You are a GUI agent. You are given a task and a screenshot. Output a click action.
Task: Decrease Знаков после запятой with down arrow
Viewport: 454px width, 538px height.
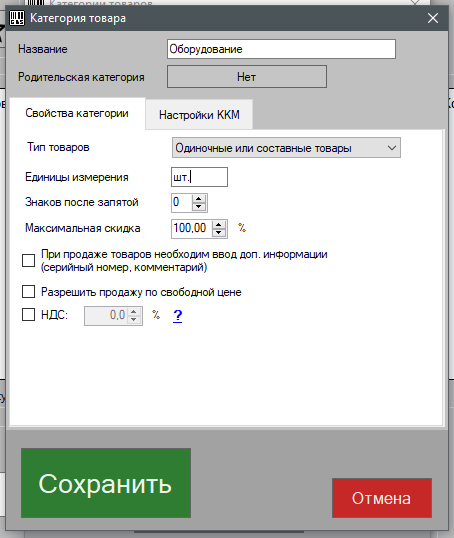199,206
